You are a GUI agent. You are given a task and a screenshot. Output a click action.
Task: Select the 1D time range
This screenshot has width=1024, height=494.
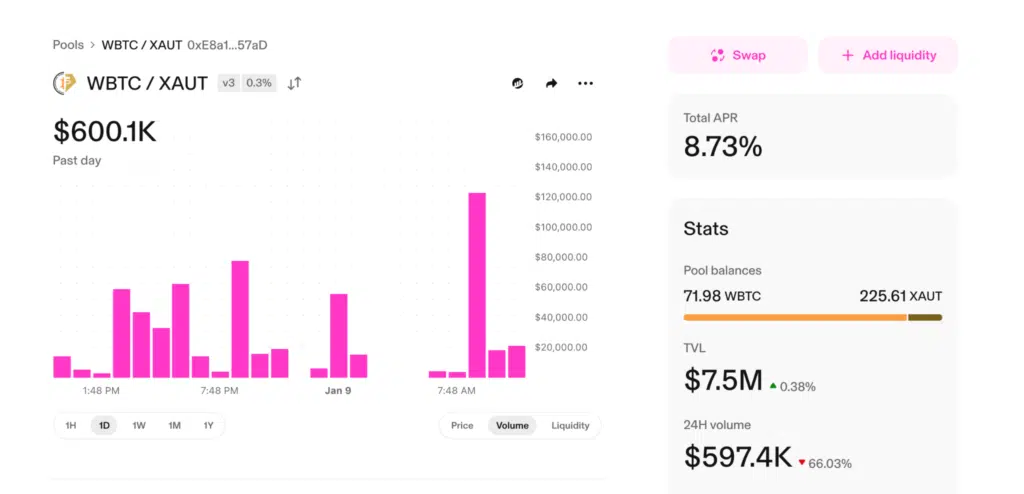click(104, 425)
